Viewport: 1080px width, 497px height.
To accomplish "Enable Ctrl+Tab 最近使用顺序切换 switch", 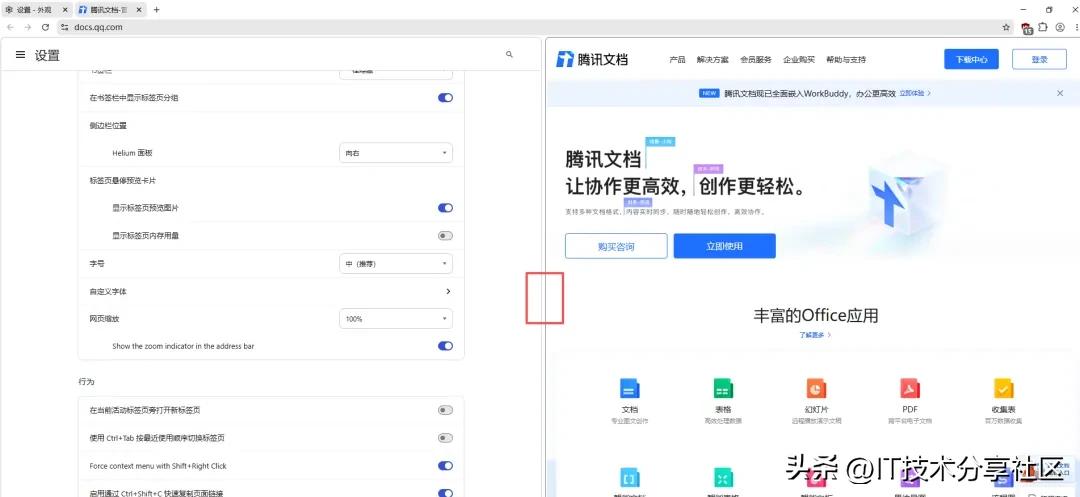I will pyautogui.click(x=446, y=438).
